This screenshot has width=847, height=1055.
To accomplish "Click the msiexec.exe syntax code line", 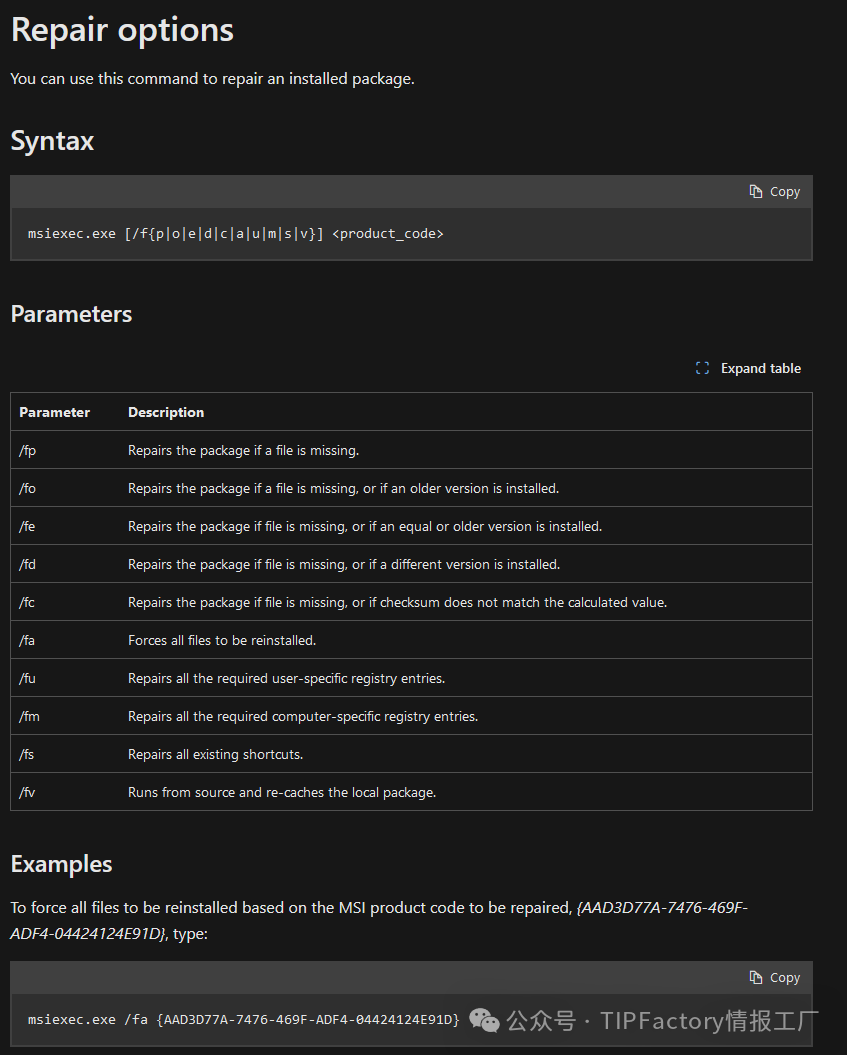I will pos(236,234).
